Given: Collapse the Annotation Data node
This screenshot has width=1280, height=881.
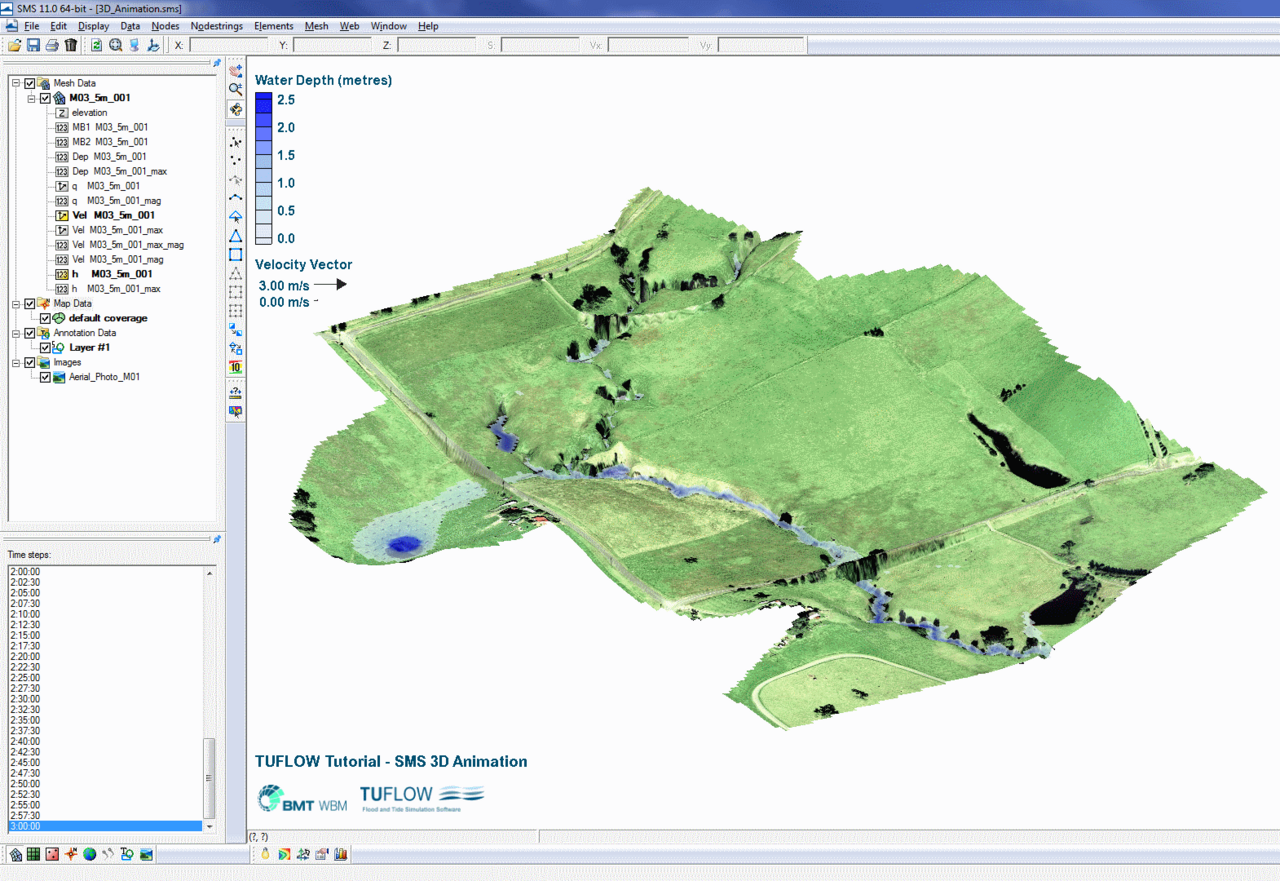Looking at the screenshot, I should coord(16,333).
